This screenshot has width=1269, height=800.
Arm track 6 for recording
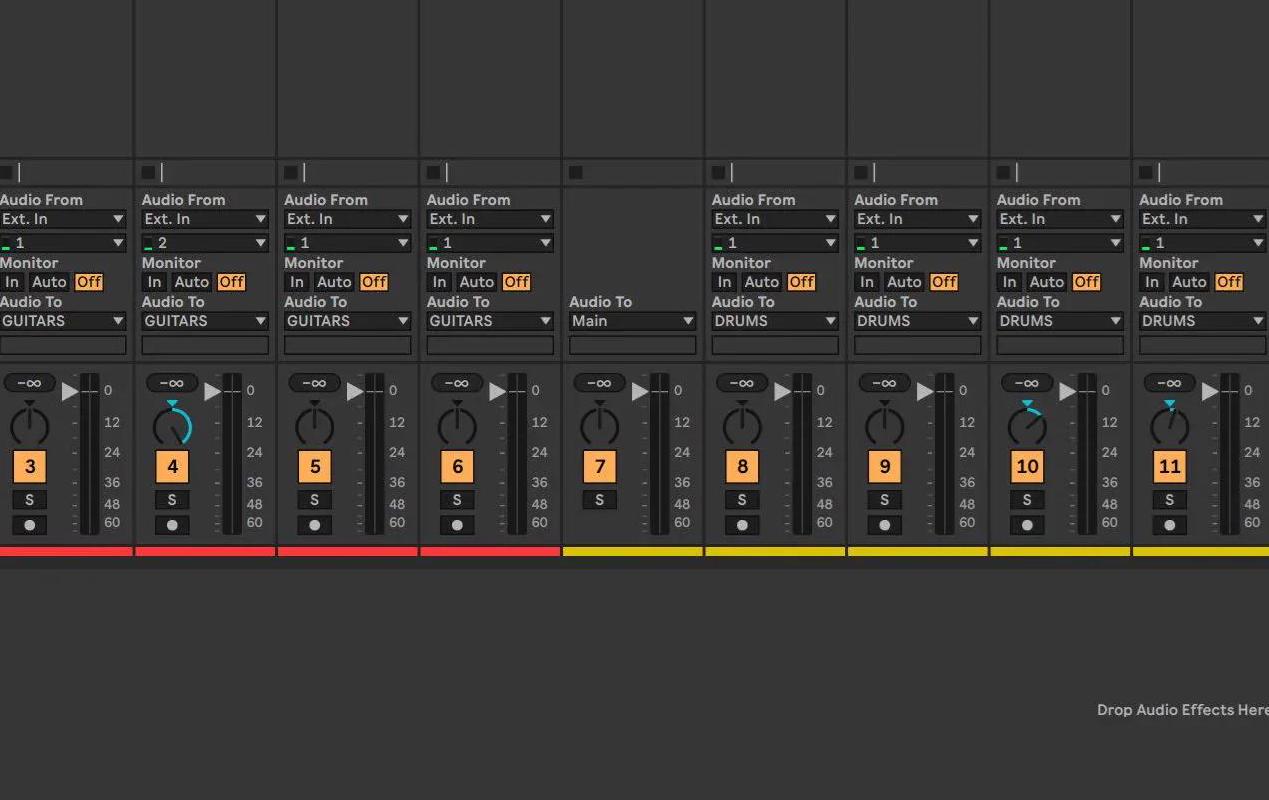pos(457,525)
